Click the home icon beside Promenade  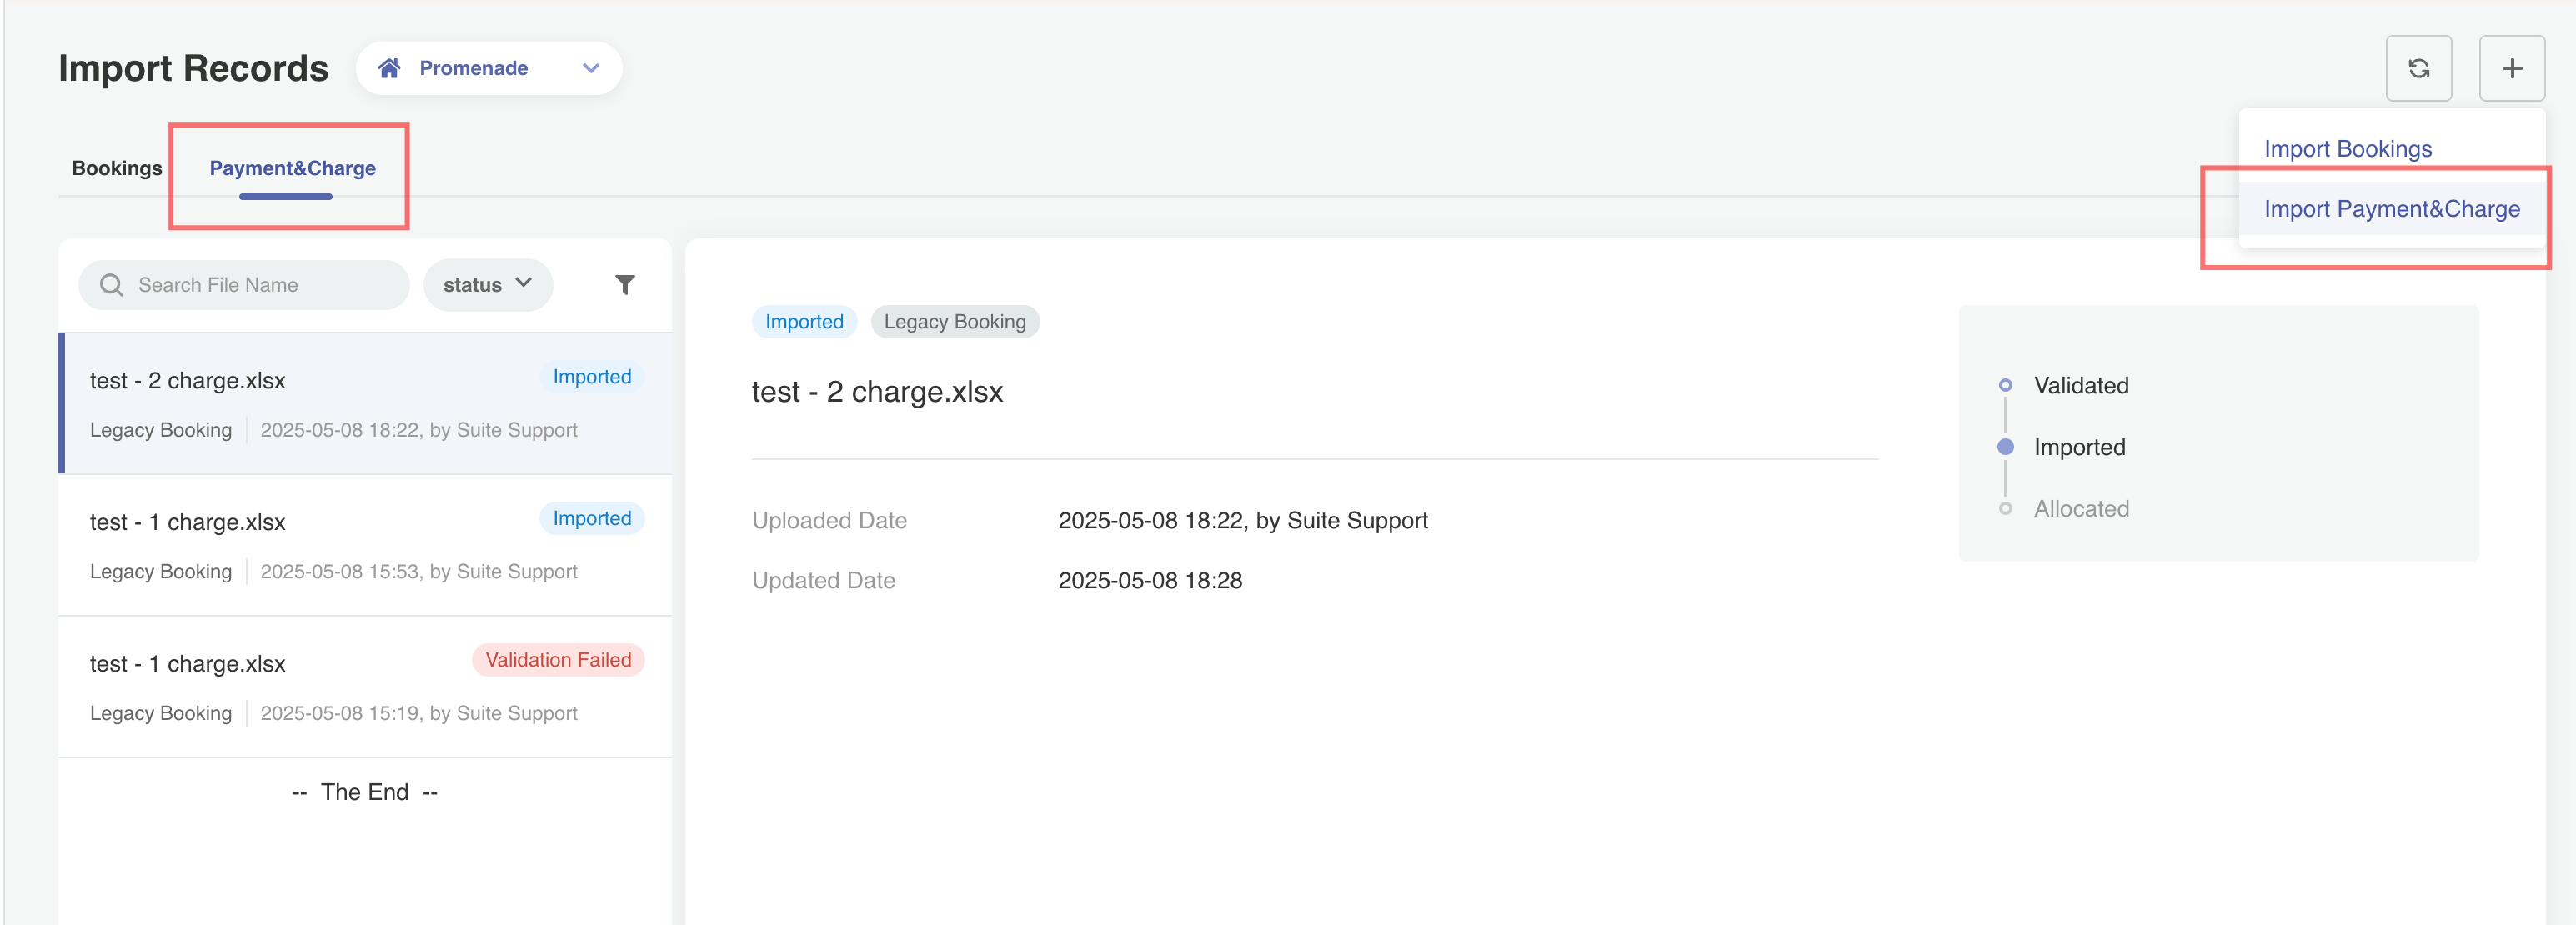click(389, 68)
